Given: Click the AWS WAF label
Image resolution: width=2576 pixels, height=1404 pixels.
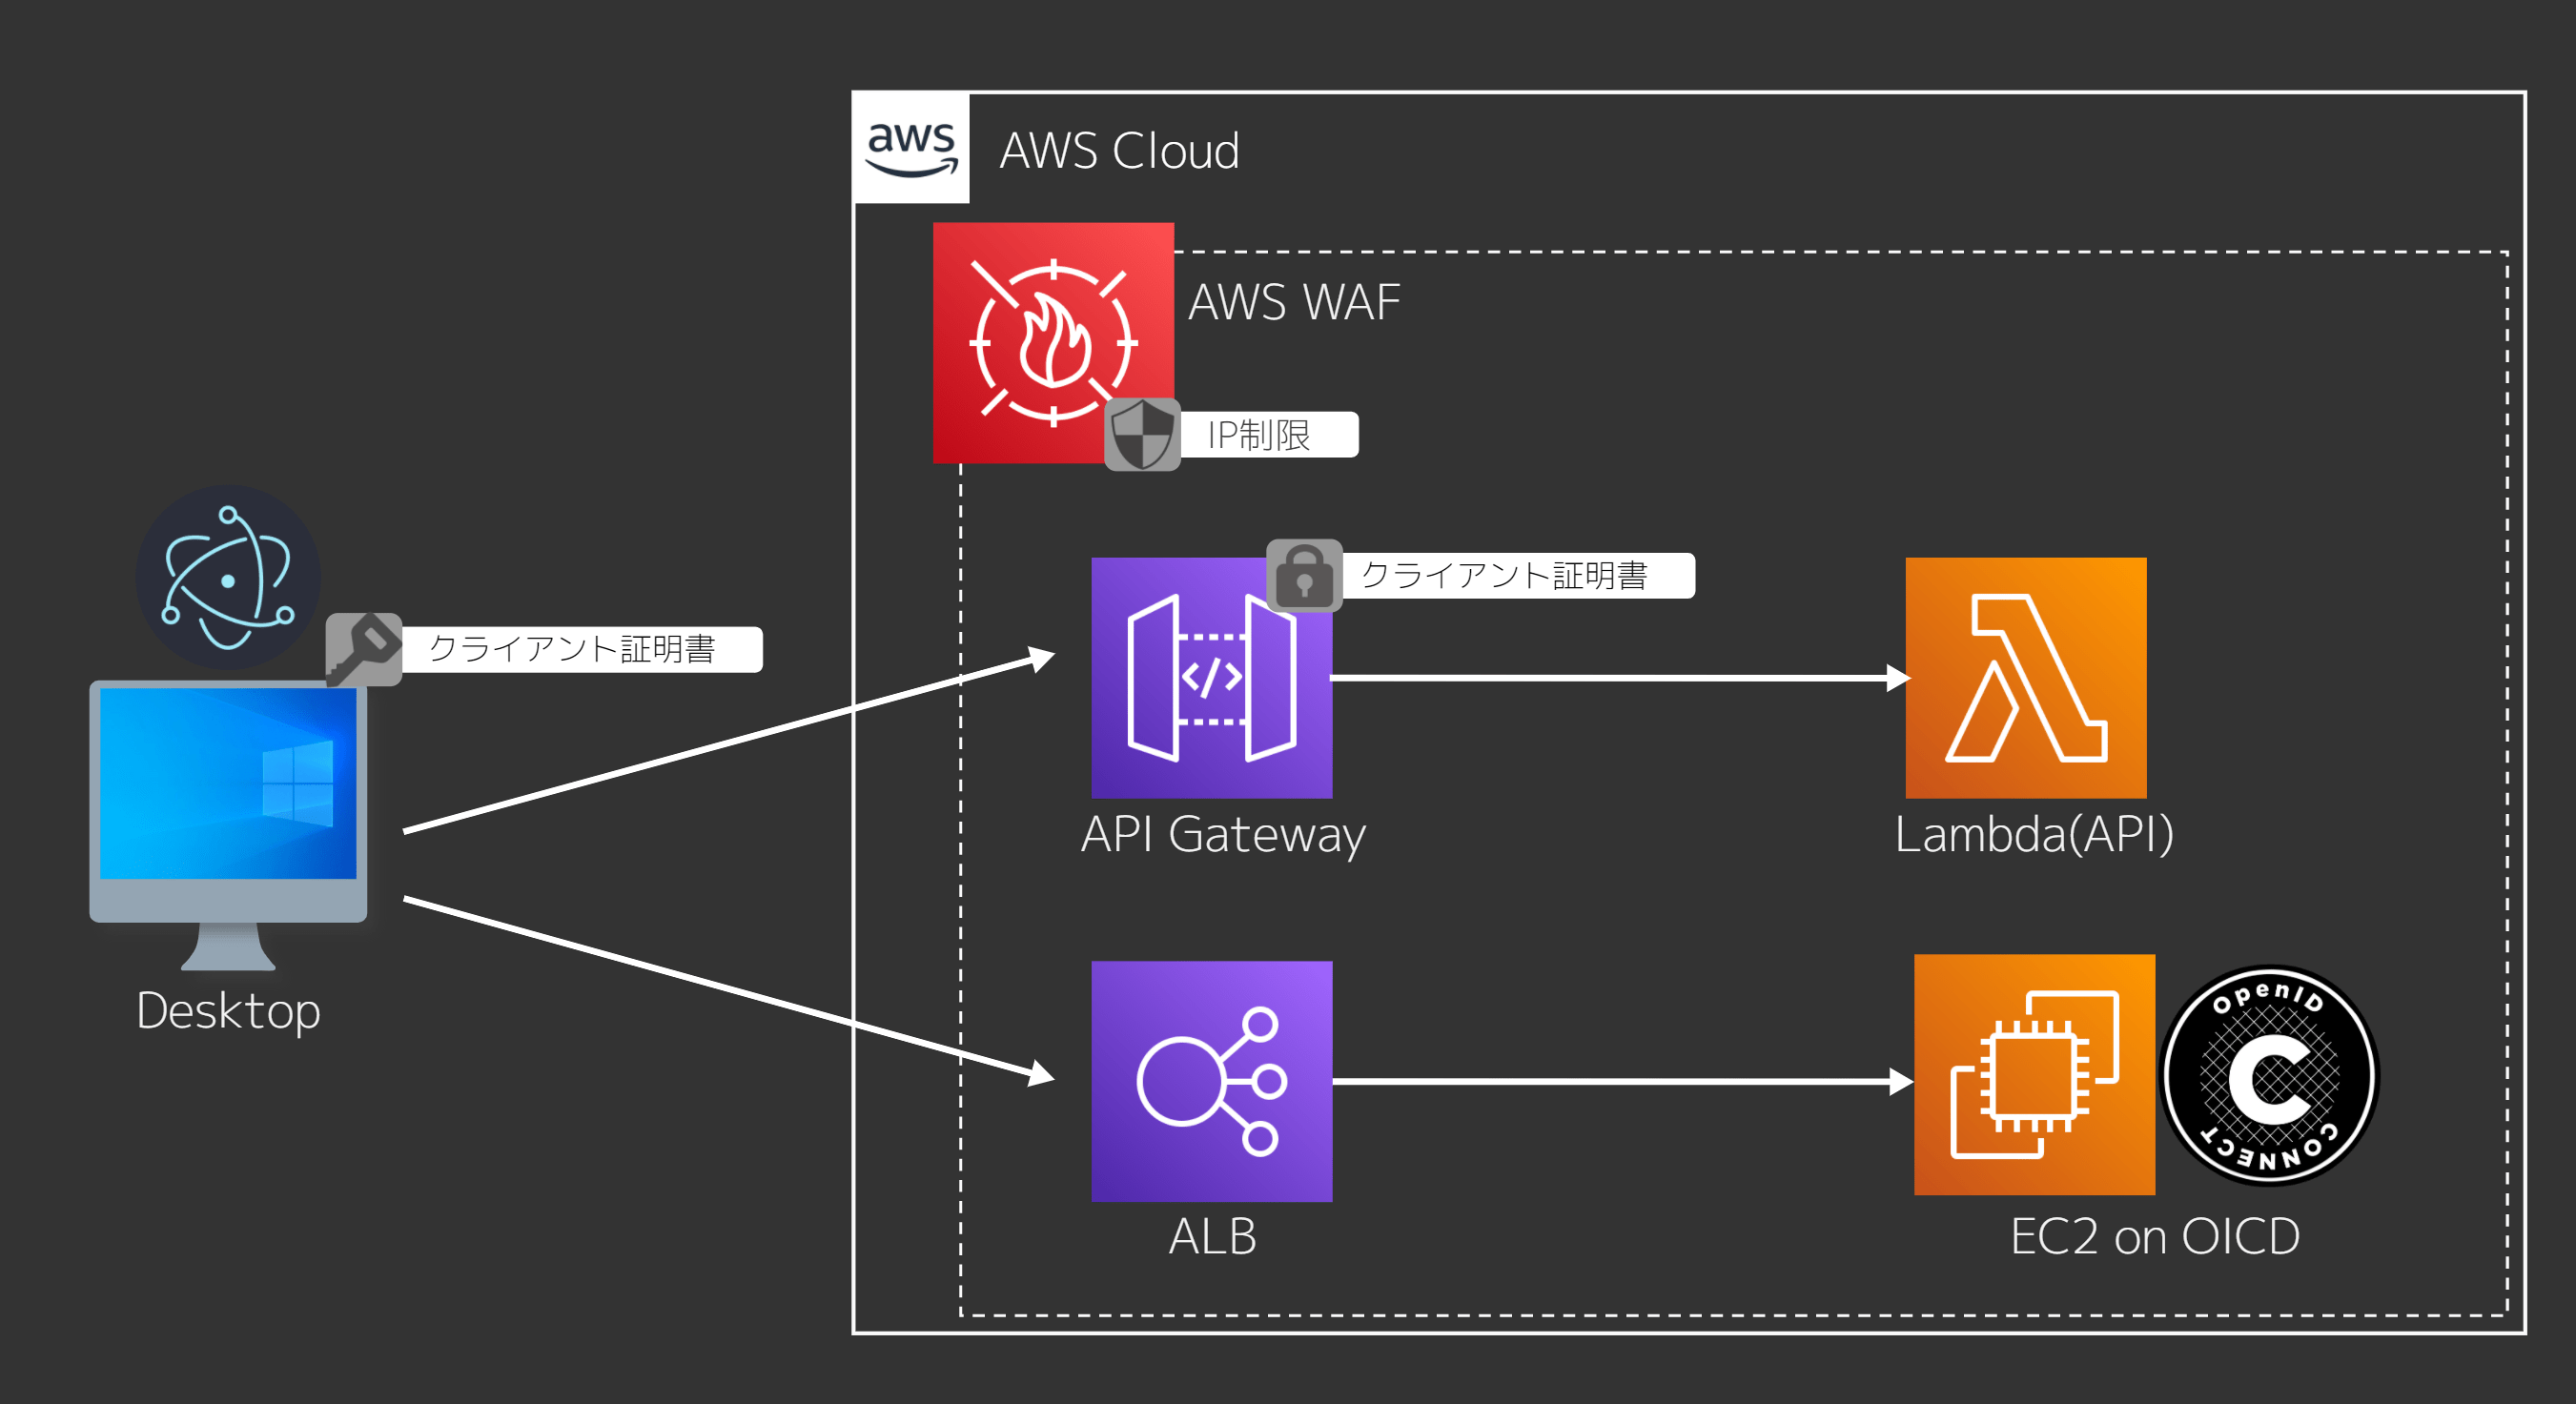Looking at the screenshot, I should click(x=1294, y=302).
